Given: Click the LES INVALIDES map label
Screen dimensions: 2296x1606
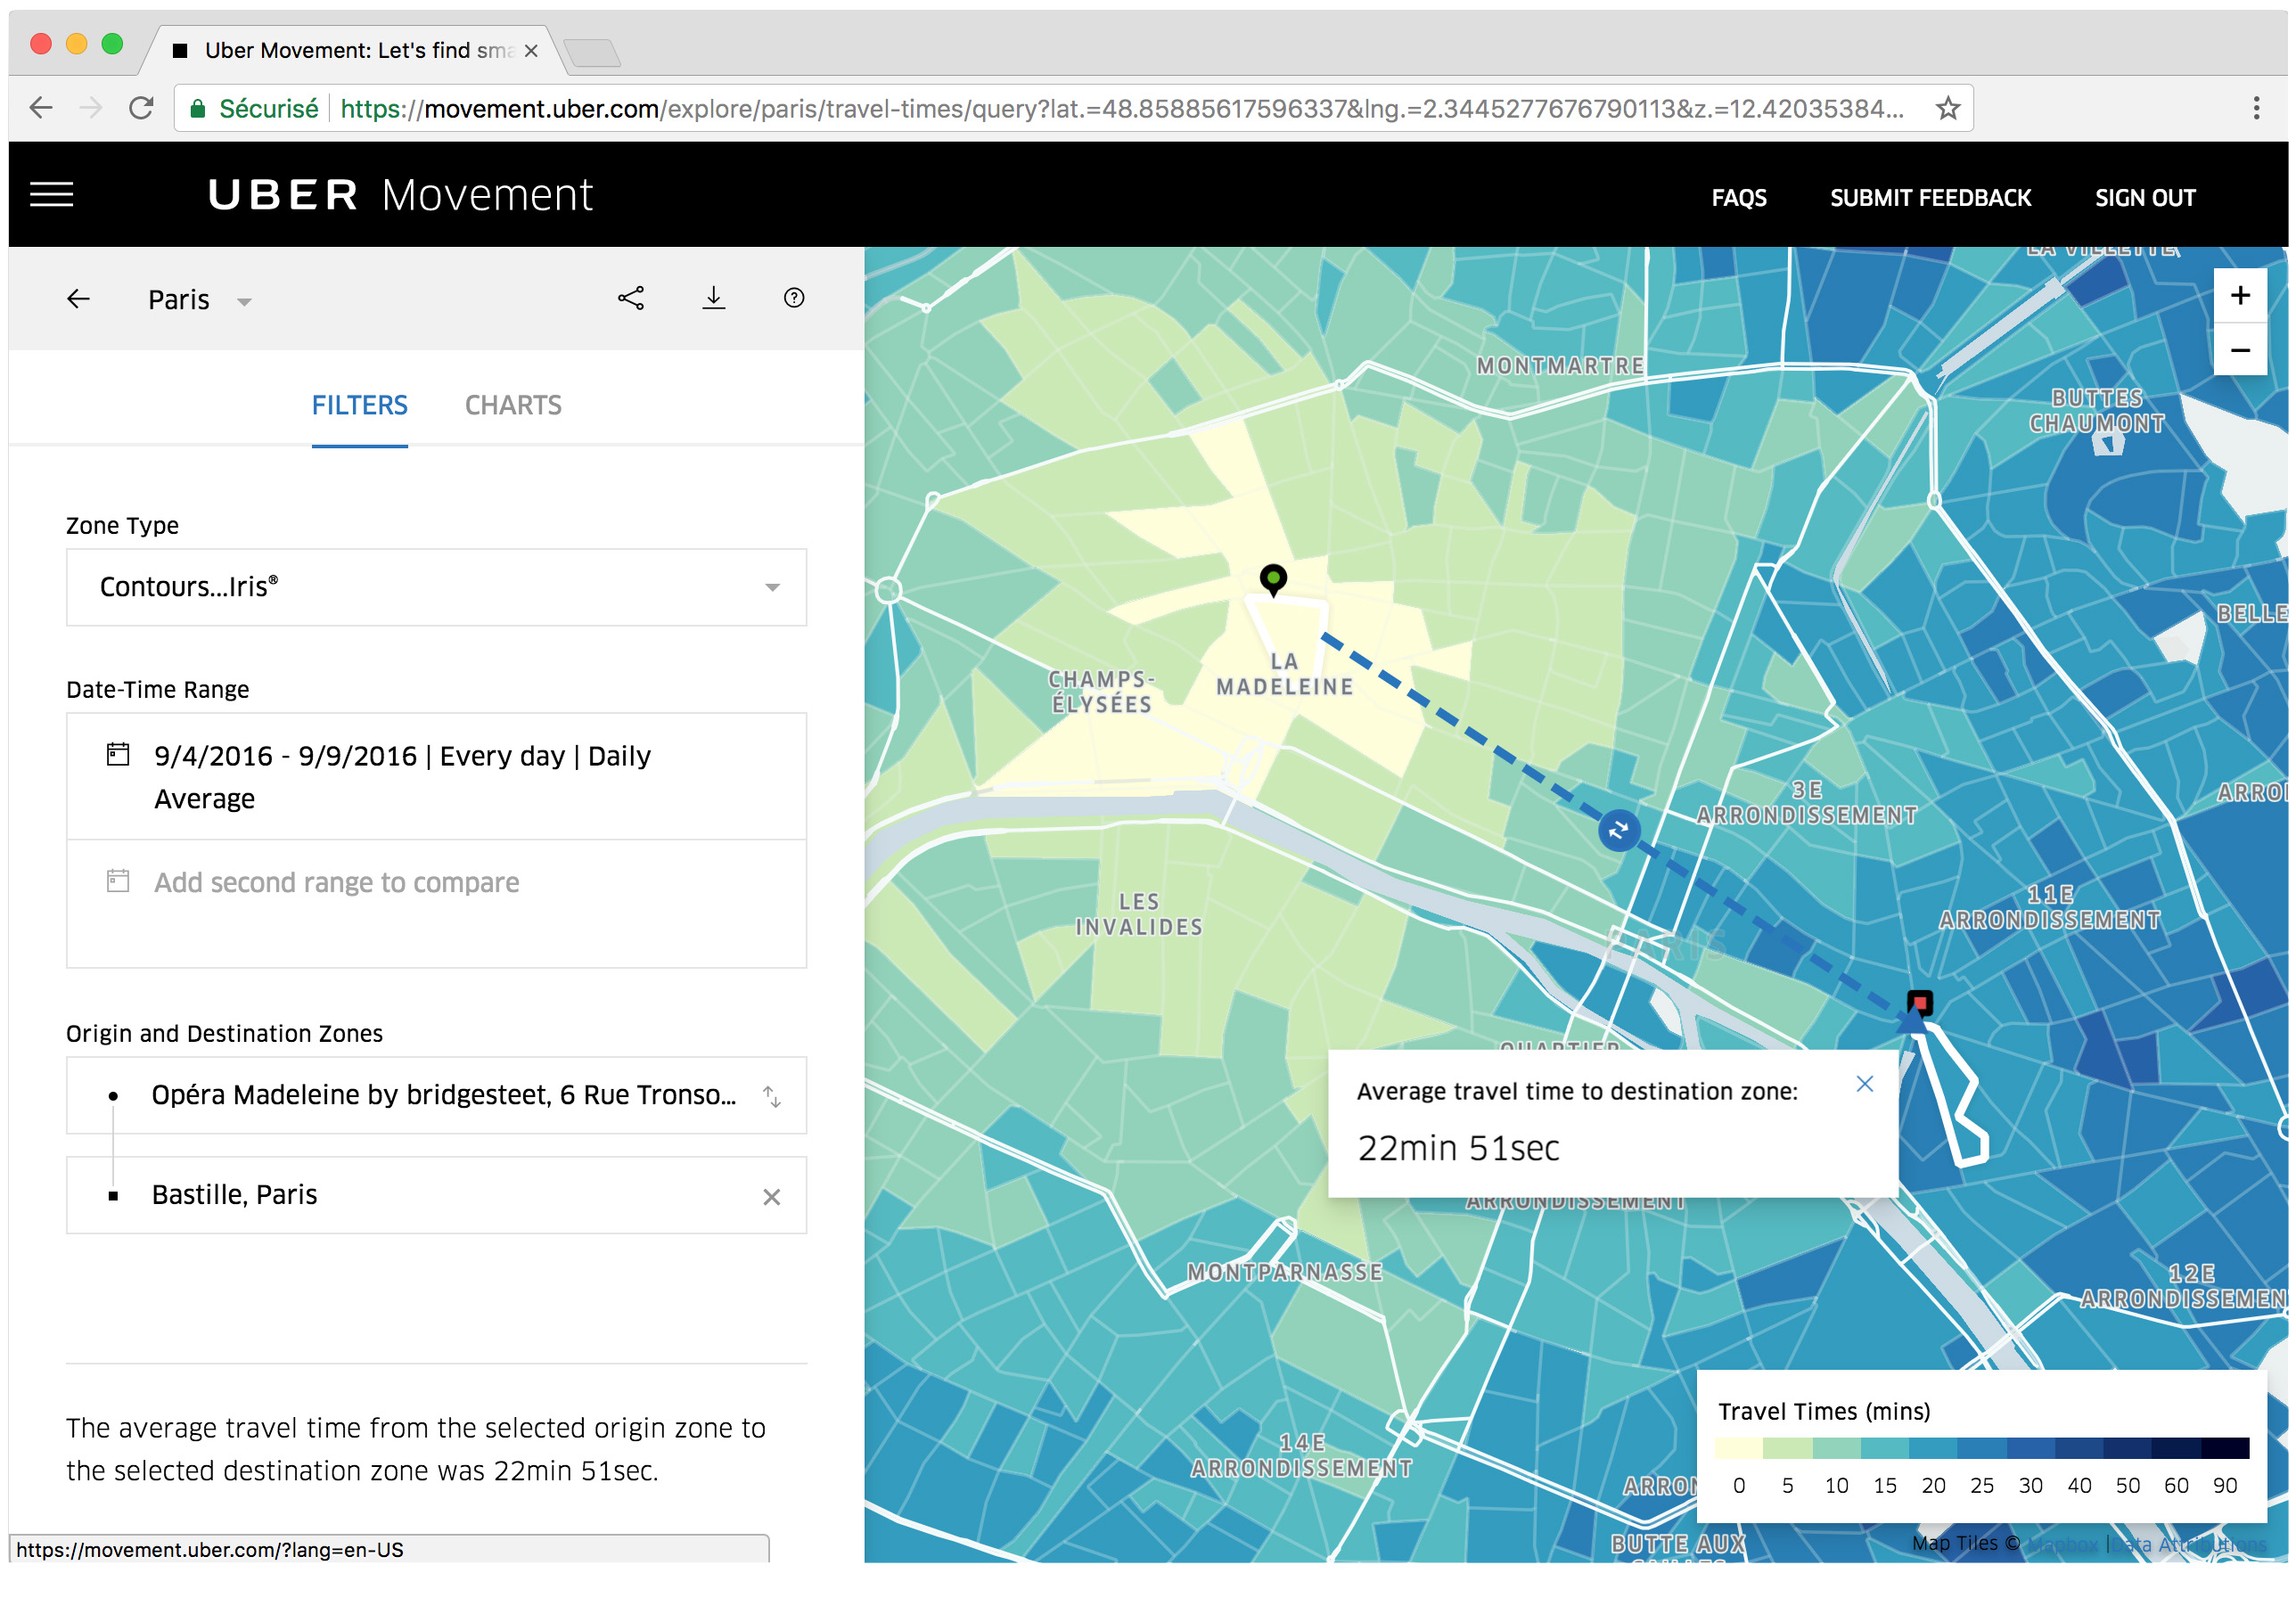Looking at the screenshot, I should point(1139,914).
